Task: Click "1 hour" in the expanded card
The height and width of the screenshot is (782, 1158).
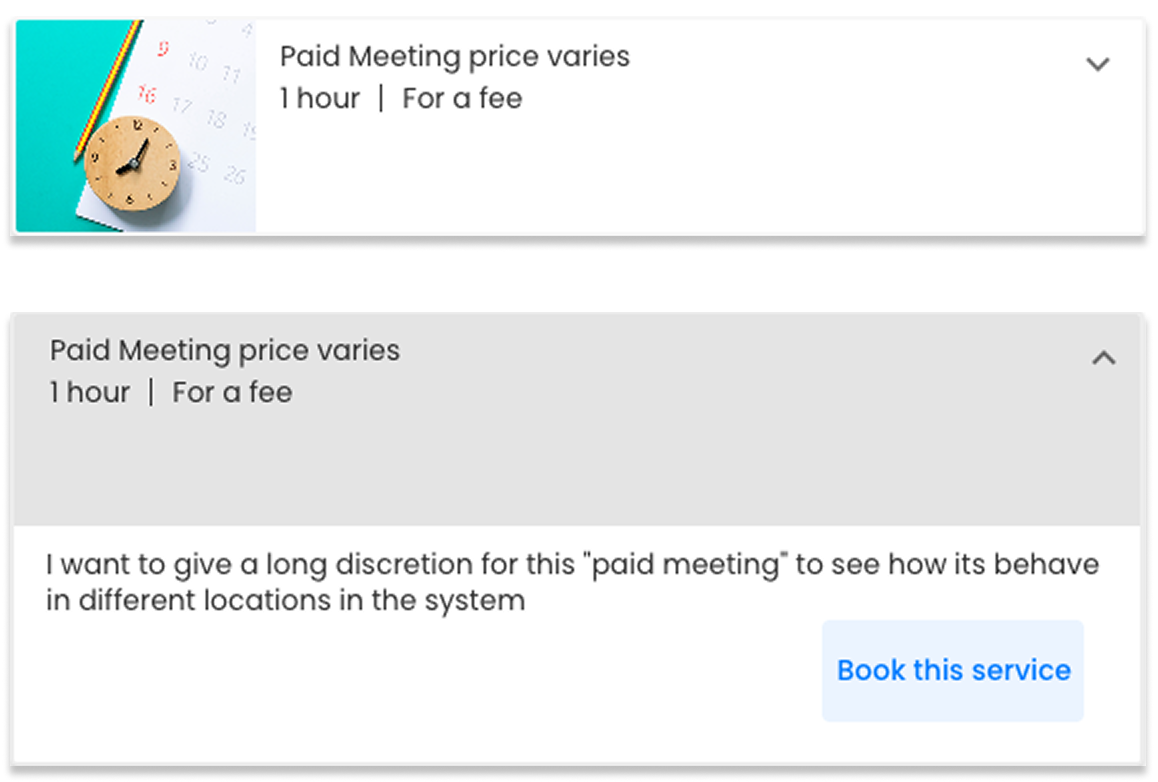Action: [90, 392]
